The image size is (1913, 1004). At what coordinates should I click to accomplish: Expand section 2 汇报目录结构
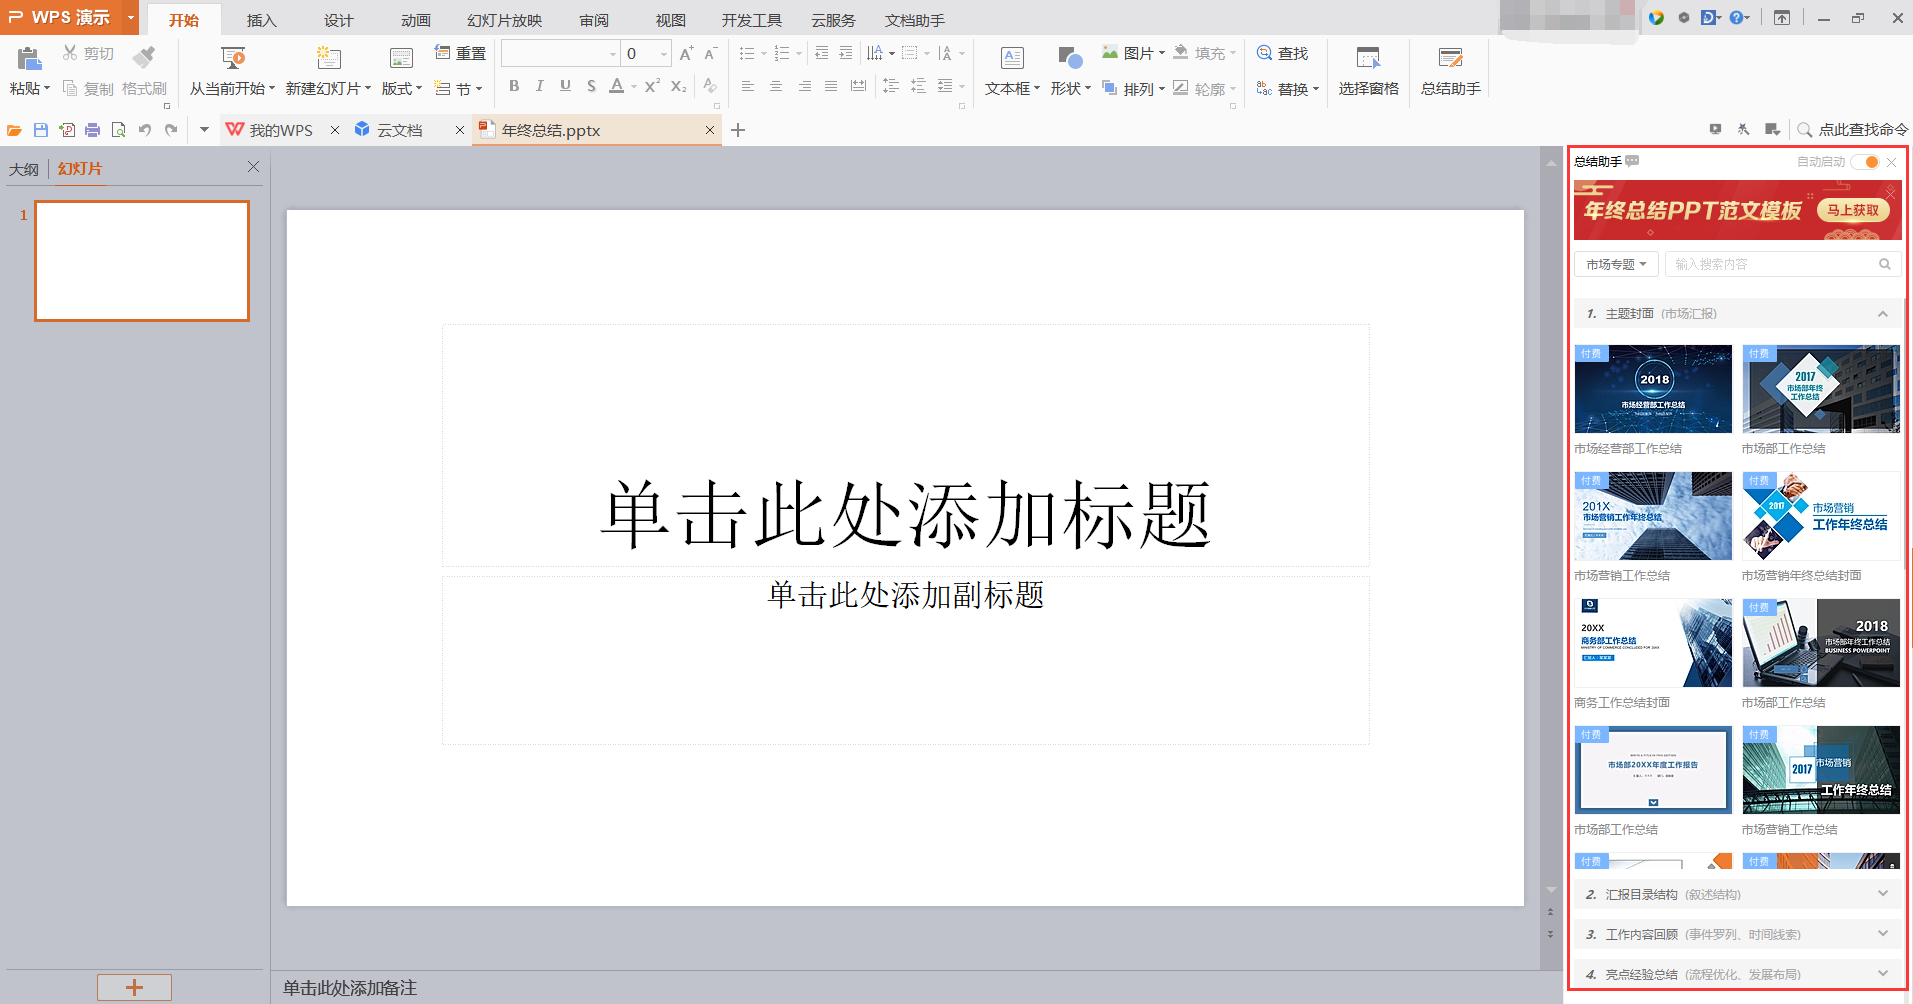point(1737,894)
